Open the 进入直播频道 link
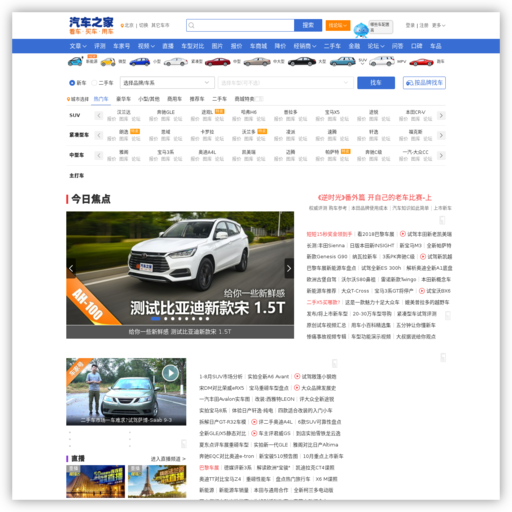 coord(168,459)
